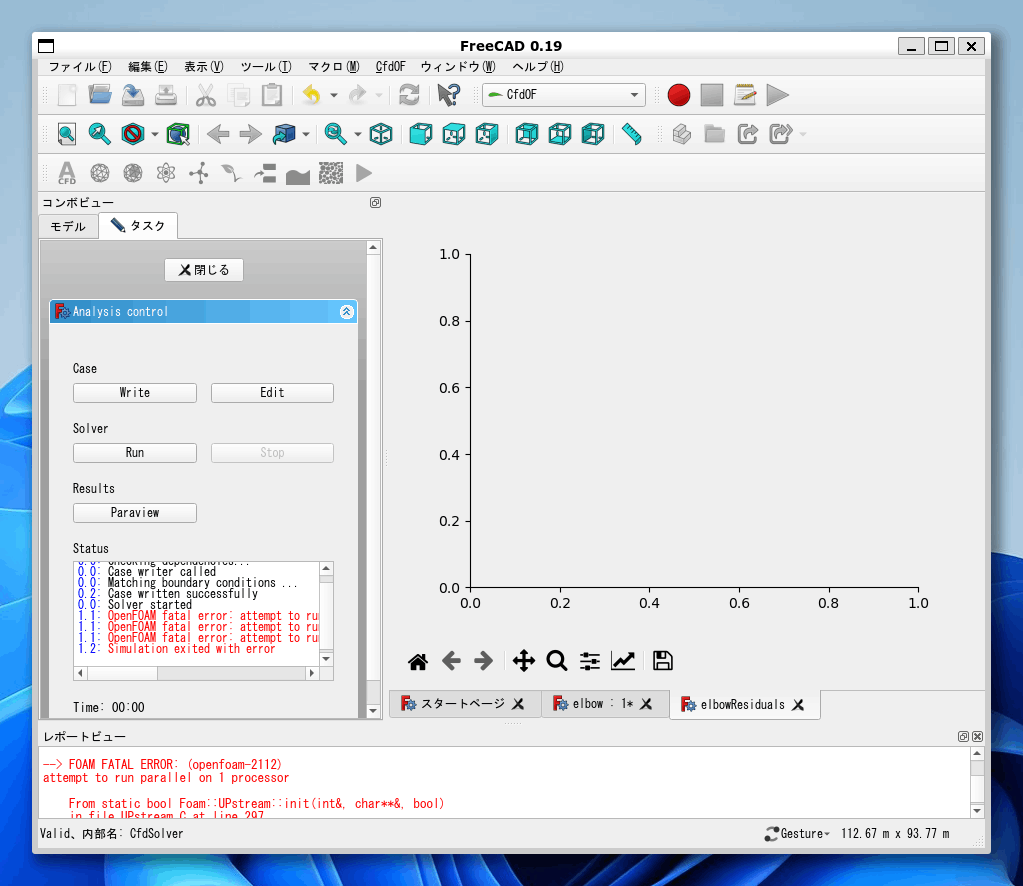Click the 閉じる button

coord(204,270)
